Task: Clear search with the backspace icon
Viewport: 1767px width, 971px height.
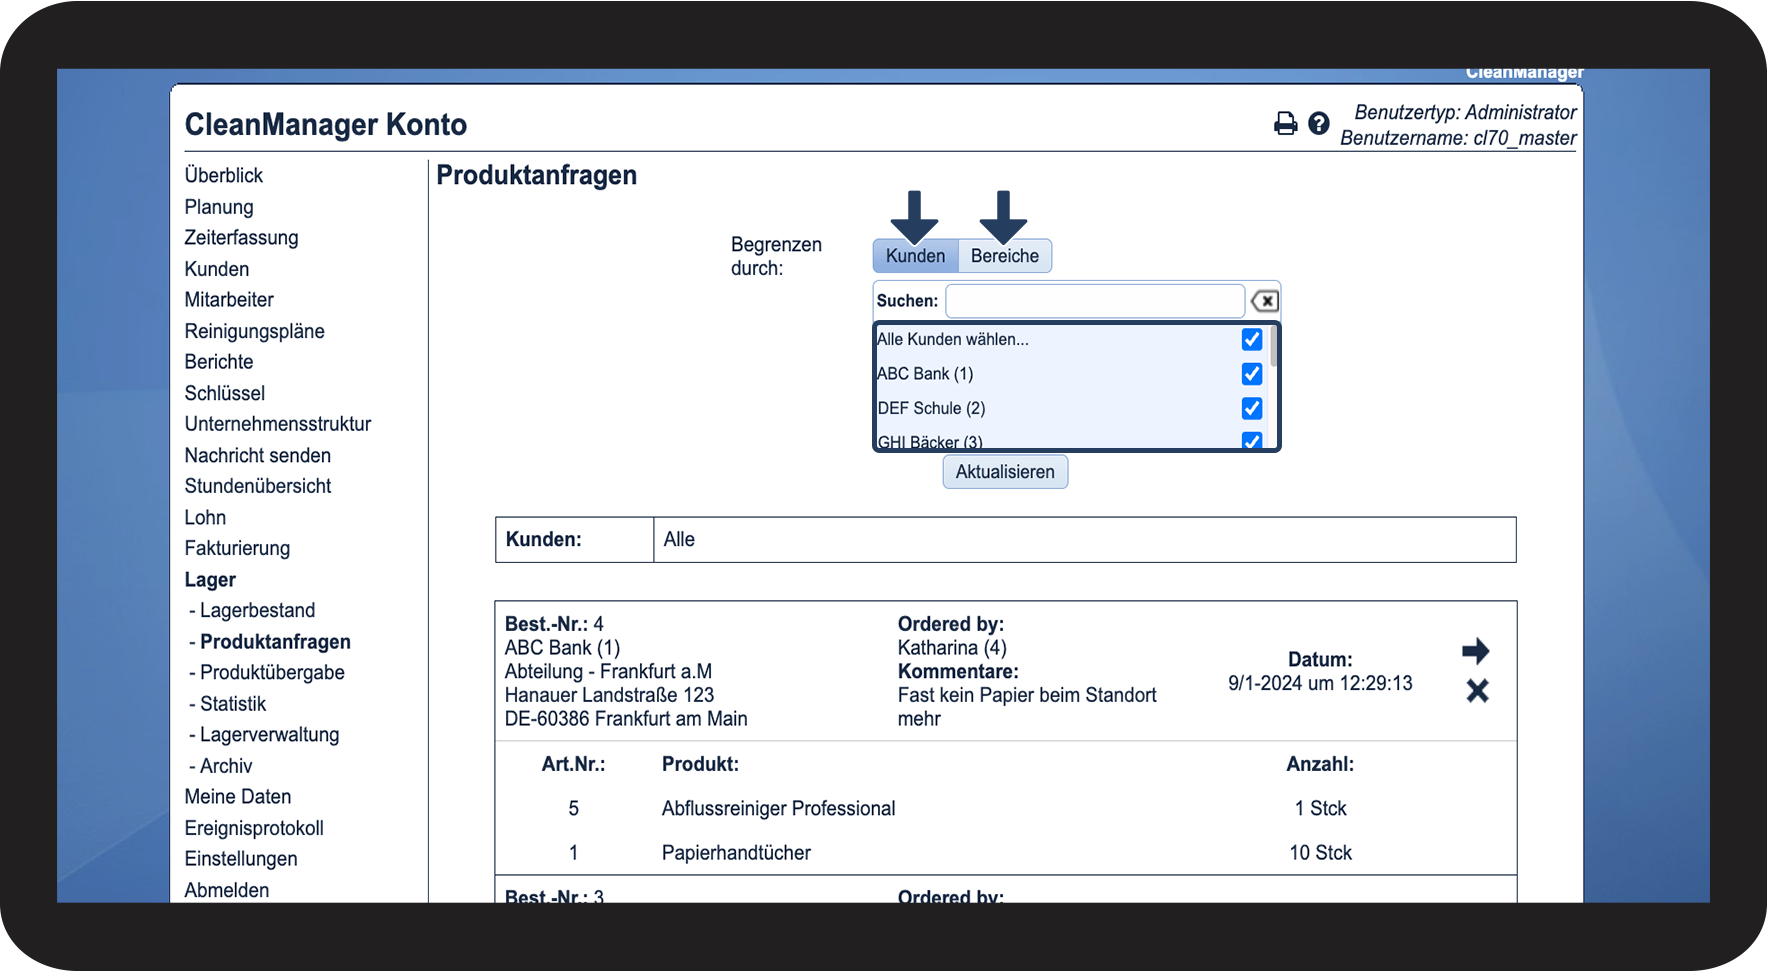Action: pos(1265,301)
